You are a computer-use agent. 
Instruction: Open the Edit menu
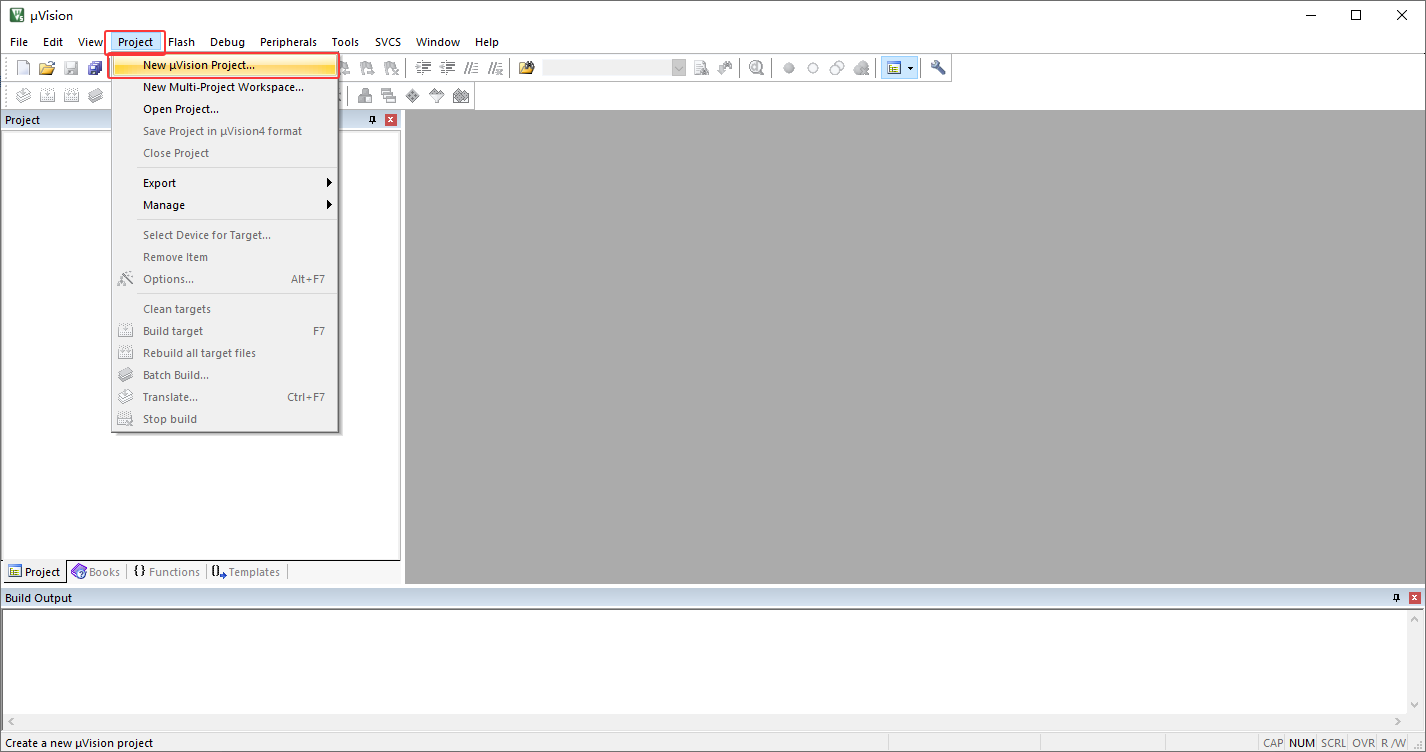click(53, 42)
